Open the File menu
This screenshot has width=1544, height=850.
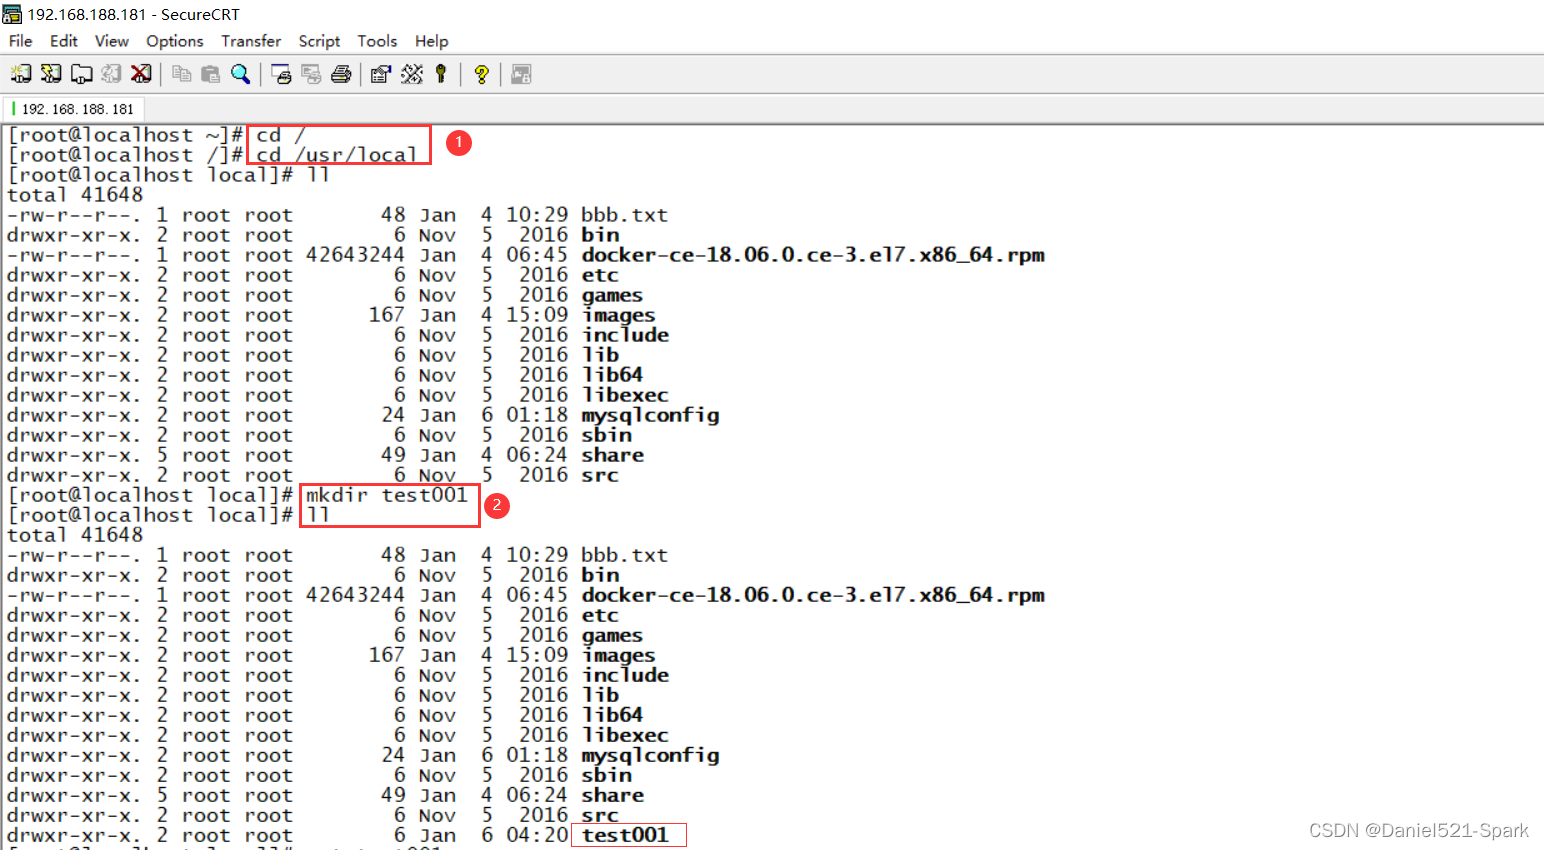tap(20, 41)
